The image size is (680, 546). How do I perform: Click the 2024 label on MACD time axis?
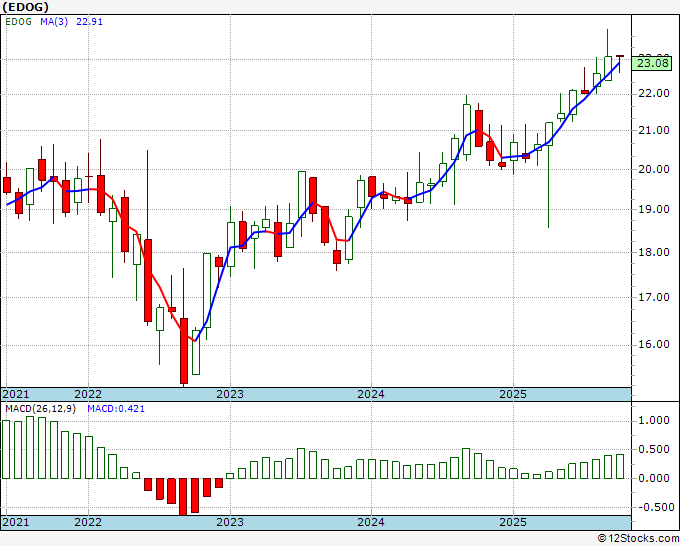[371, 522]
